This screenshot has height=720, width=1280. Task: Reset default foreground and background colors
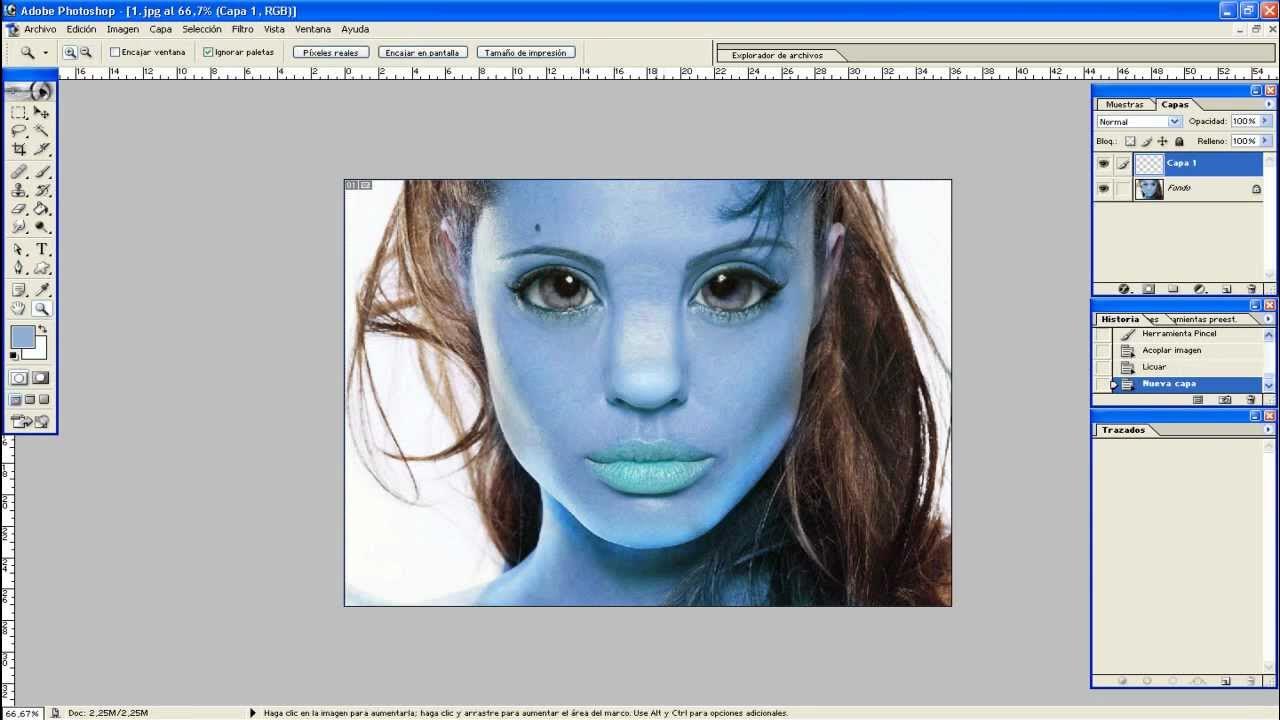[14, 355]
